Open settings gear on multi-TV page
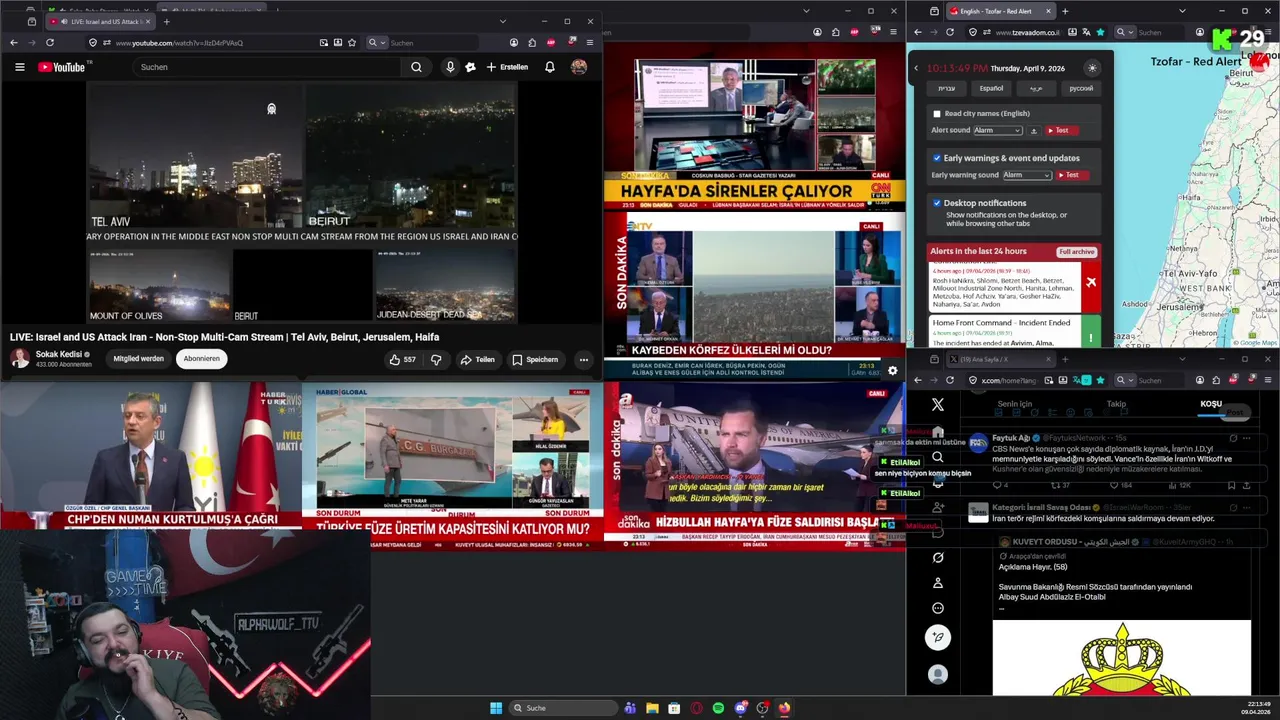Image resolution: width=1280 pixels, height=720 pixels. [x=892, y=370]
